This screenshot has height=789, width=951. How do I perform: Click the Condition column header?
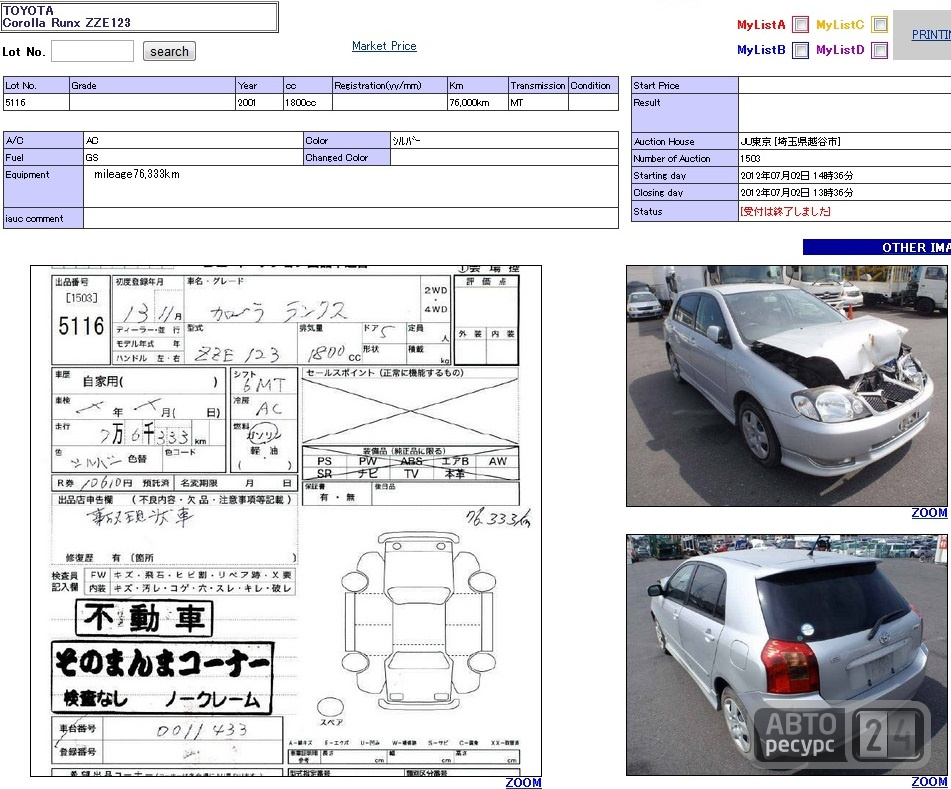point(593,86)
